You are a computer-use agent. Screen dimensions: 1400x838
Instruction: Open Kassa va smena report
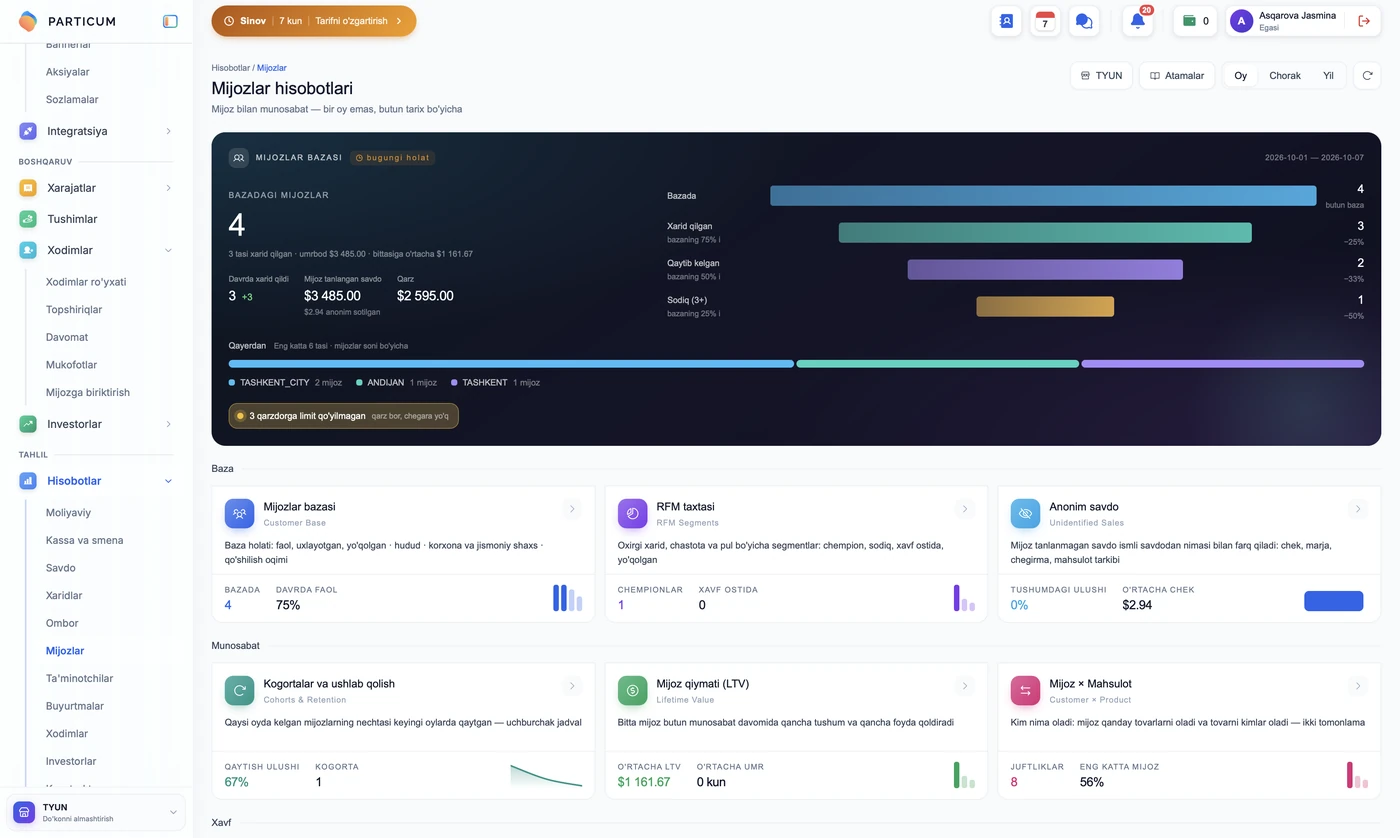[85, 540]
